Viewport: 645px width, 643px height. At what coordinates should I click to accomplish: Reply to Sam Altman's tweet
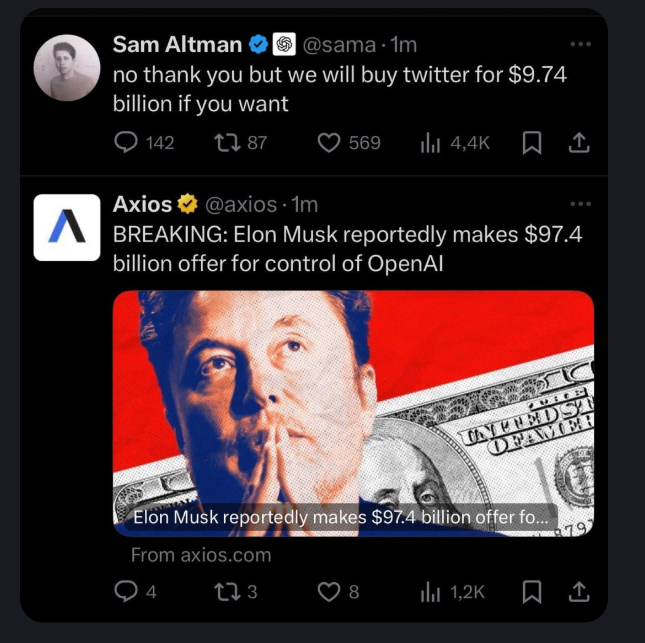tap(126, 143)
